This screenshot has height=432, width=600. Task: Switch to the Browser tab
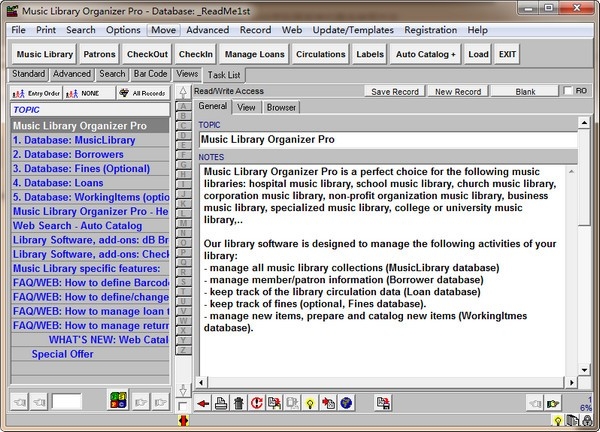tap(281, 107)
